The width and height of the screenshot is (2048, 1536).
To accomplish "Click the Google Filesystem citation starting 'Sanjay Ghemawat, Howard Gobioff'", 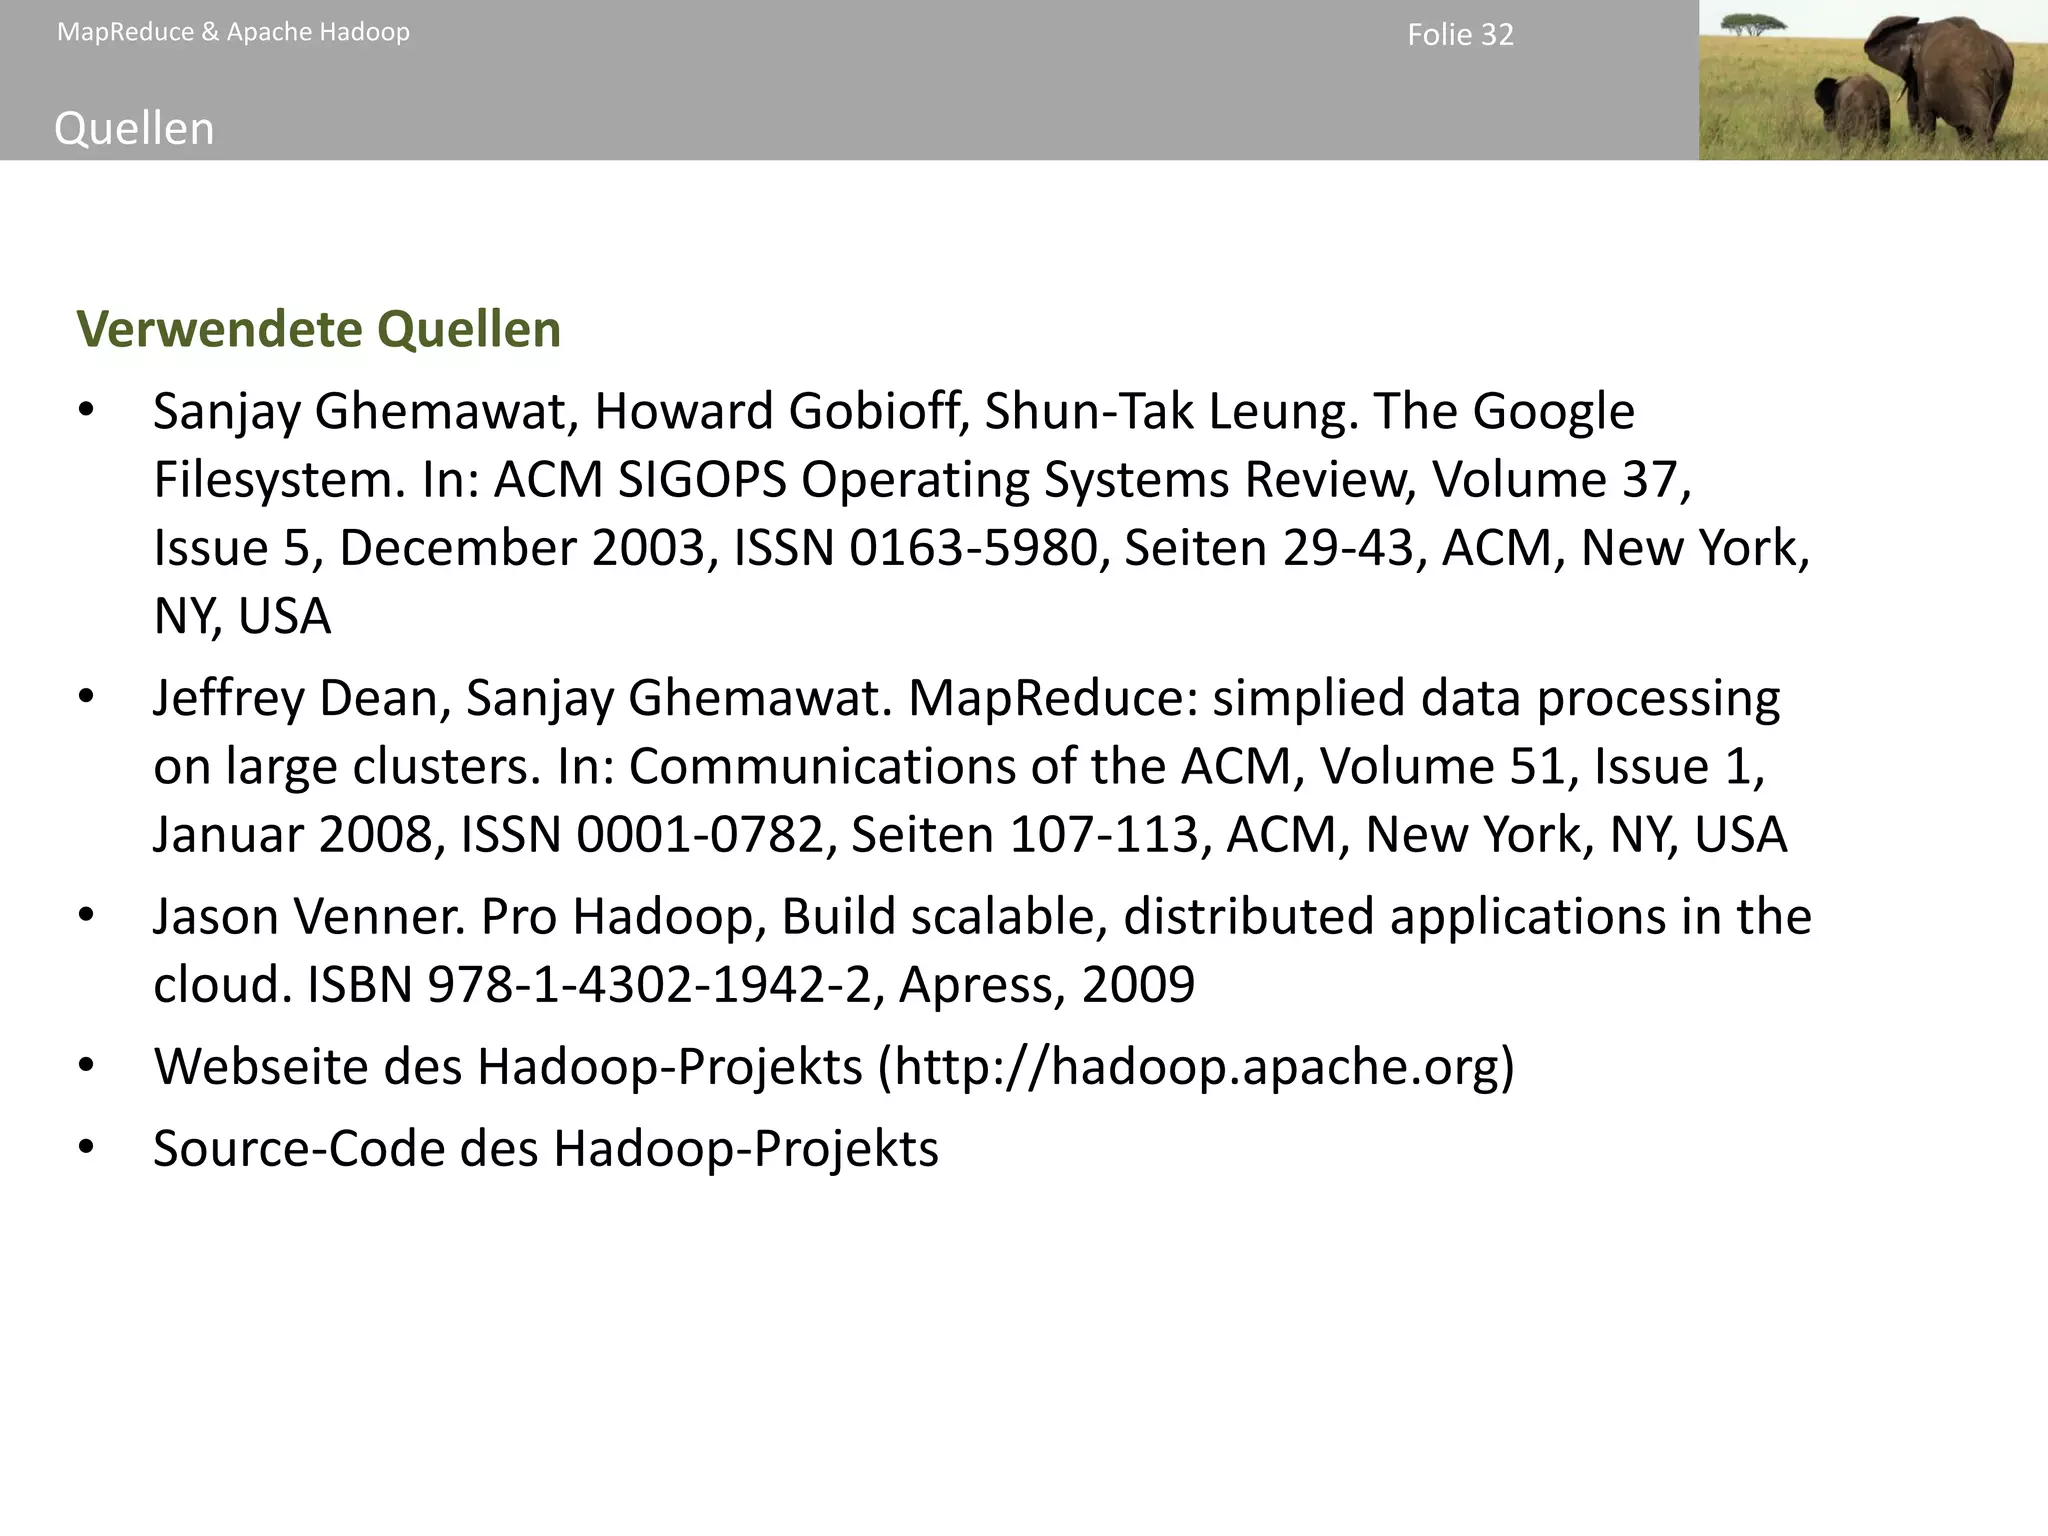I will pyautogui.click(x=981, y=513).
